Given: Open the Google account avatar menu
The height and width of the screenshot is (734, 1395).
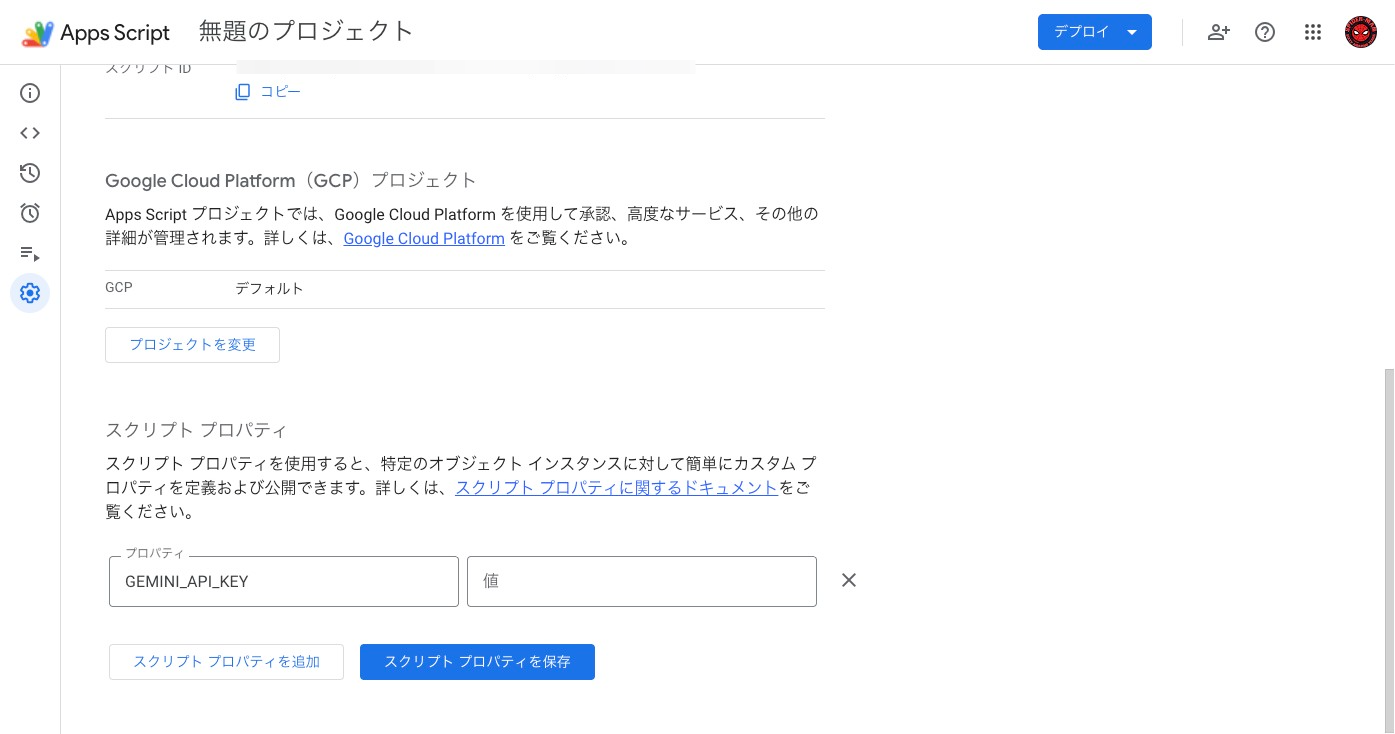Looking at the screenshot, I should click(x=1361, y=32).
